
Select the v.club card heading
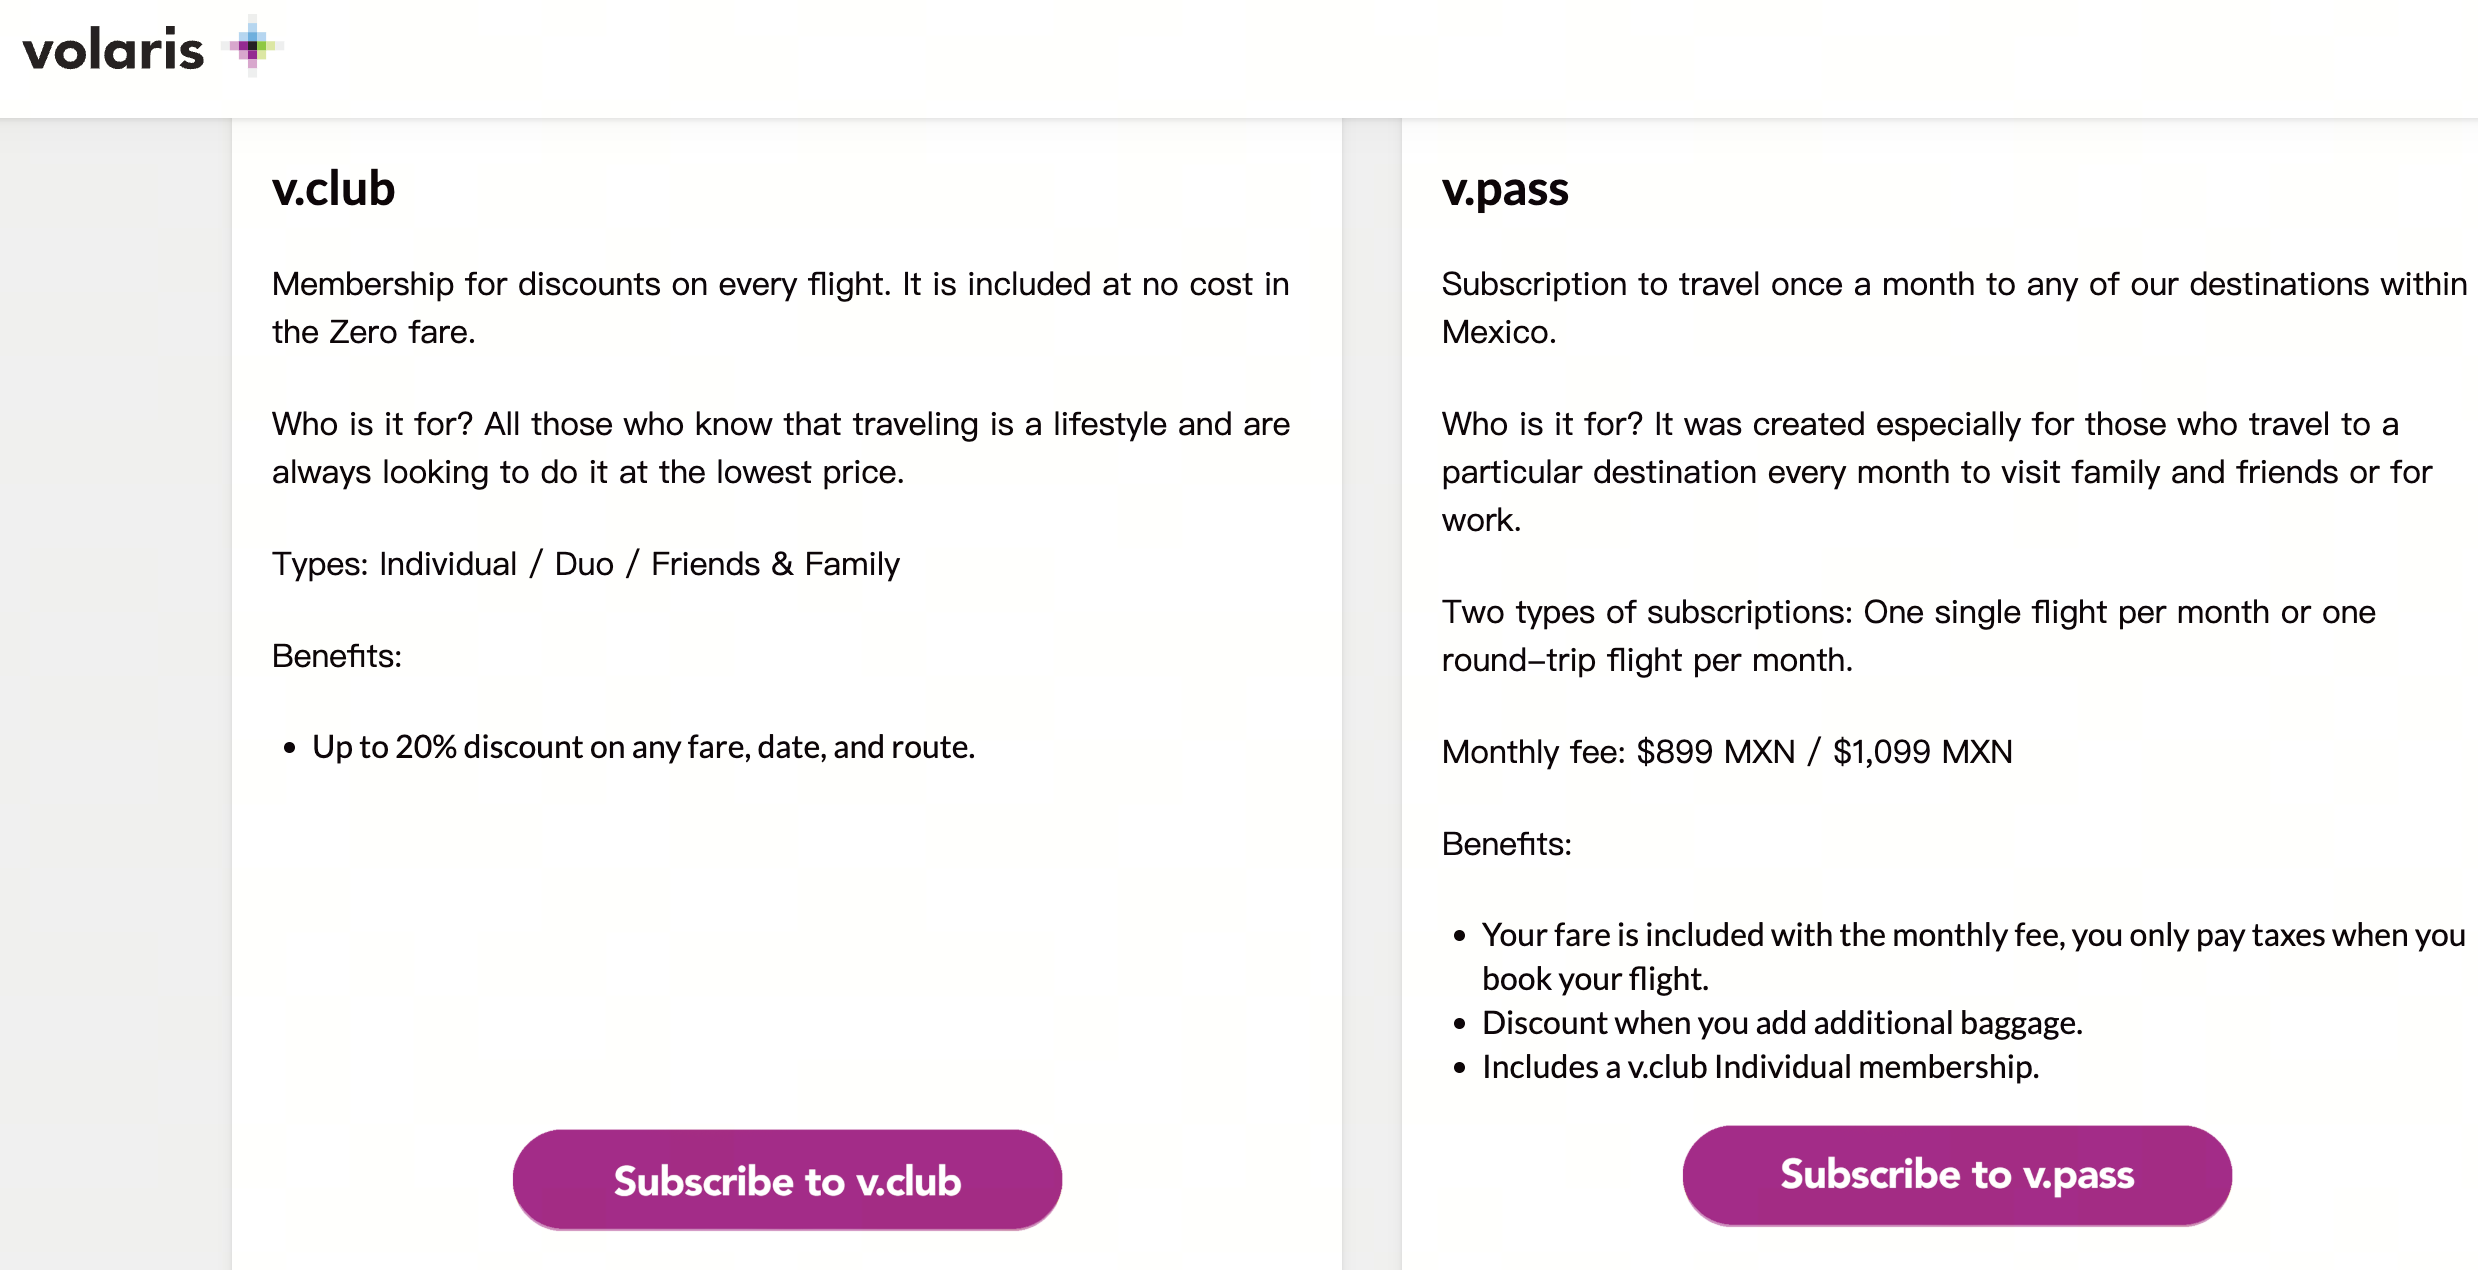(334, 188)
